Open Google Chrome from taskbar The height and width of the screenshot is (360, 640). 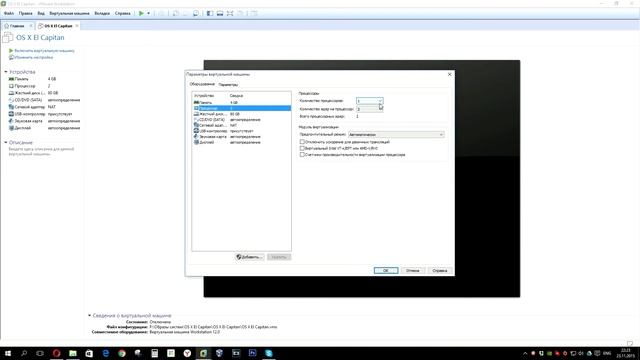(122, 353)
